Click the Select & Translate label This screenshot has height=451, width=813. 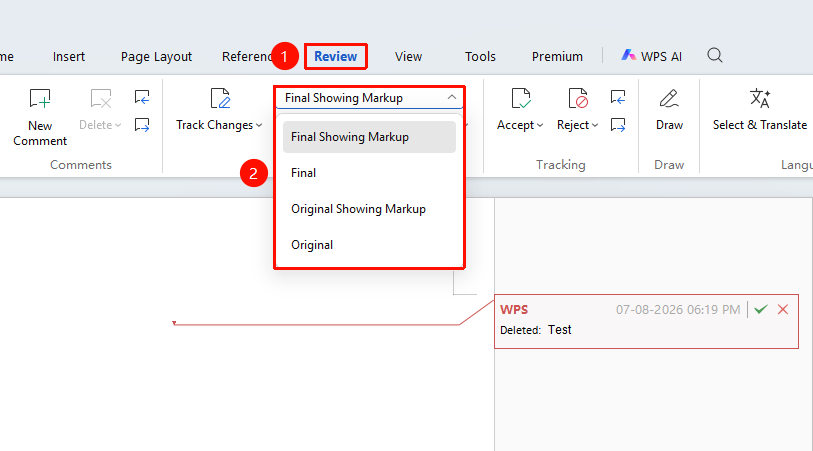click(760, 125)
